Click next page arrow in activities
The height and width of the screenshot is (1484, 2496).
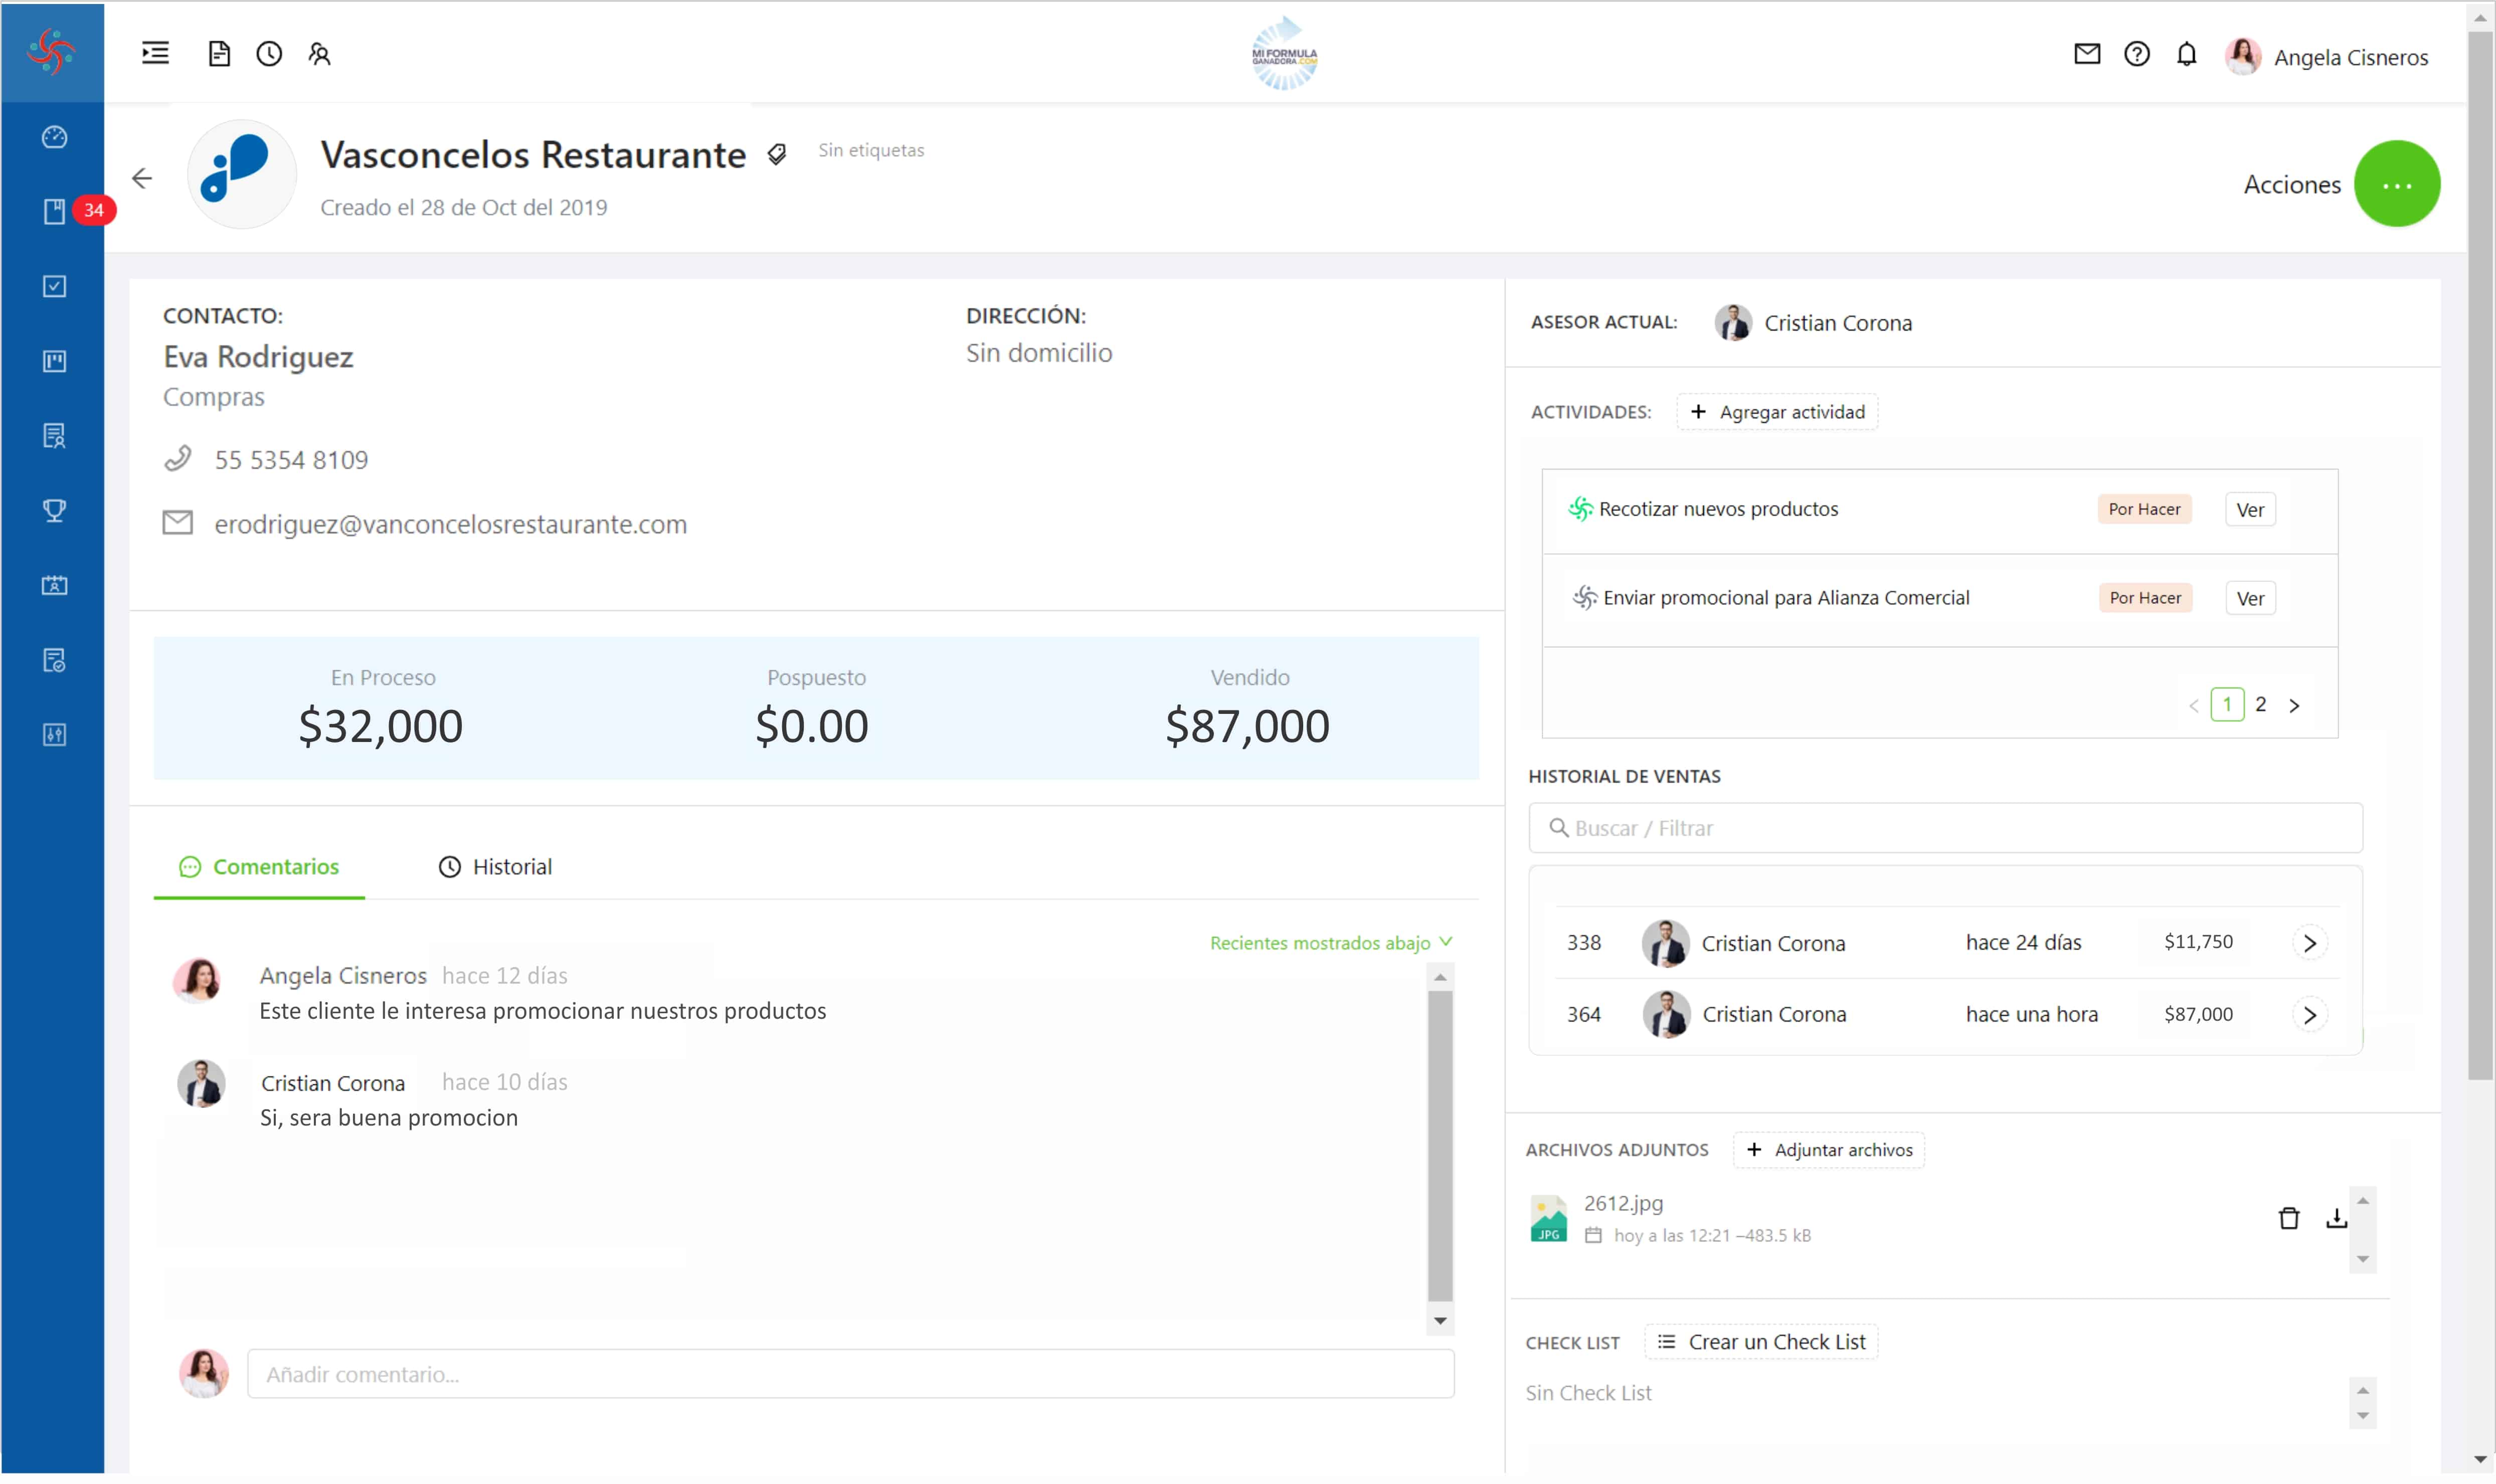pyautogui.click(x=2294, y=706)
